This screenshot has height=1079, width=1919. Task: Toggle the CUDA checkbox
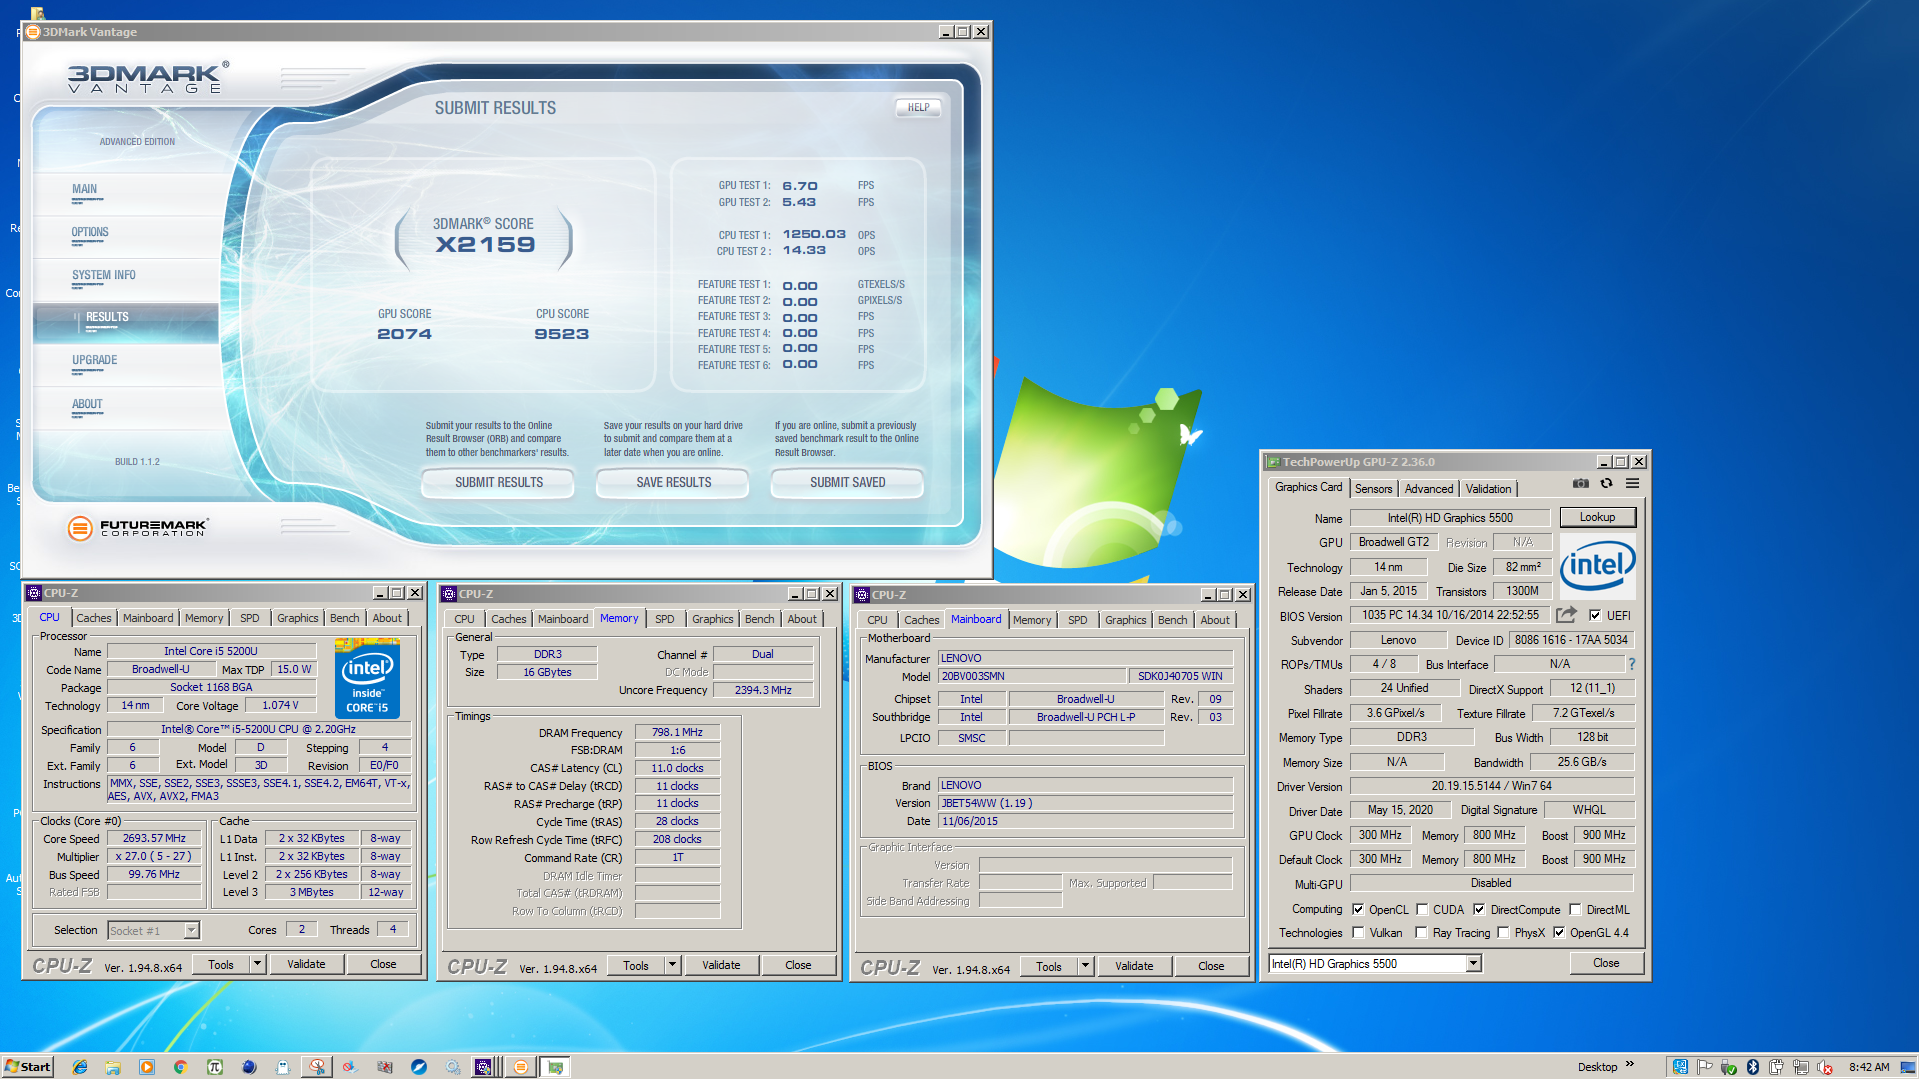click(1422, 910)
